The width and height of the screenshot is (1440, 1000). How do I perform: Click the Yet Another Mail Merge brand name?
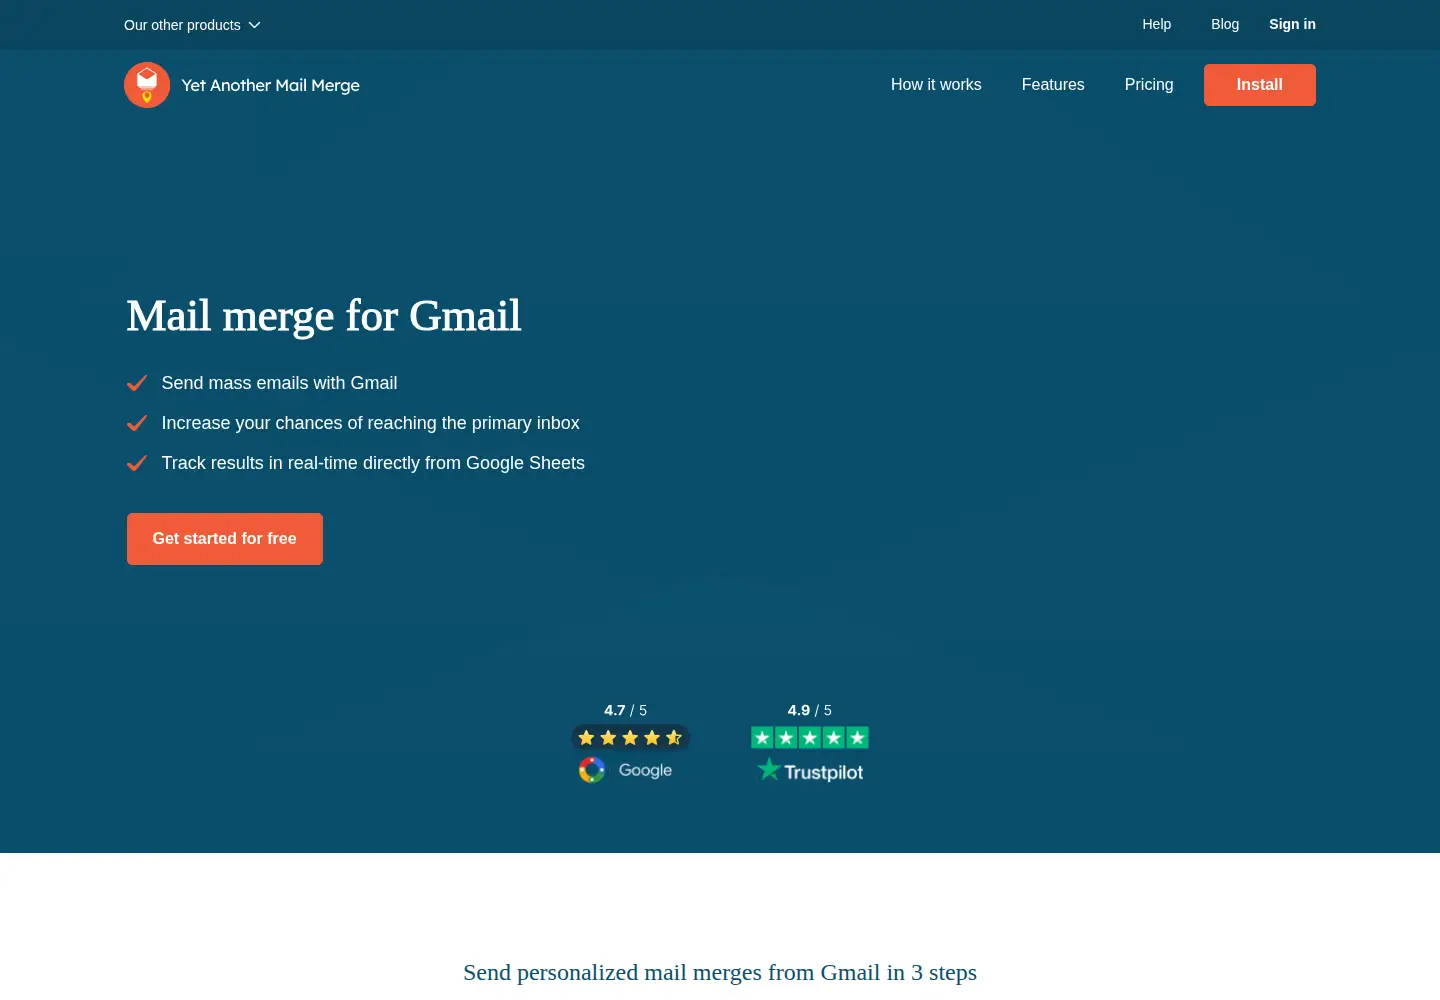pos(271,86)
